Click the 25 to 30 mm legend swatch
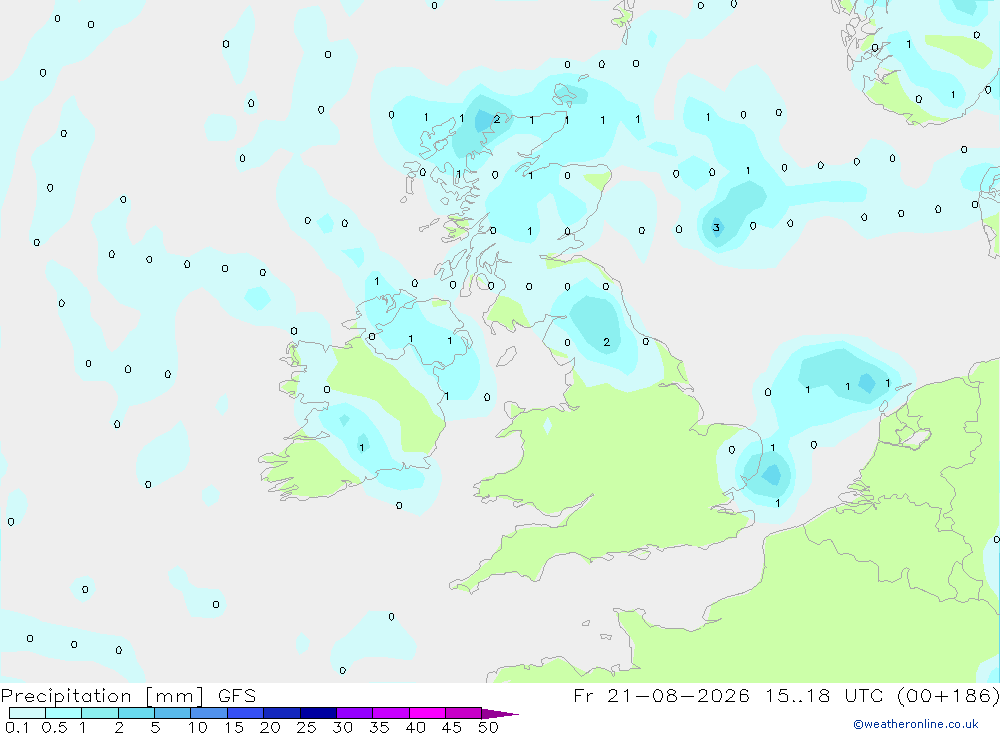Screen dimensions: 1000x733 click(x=318, y=713)
